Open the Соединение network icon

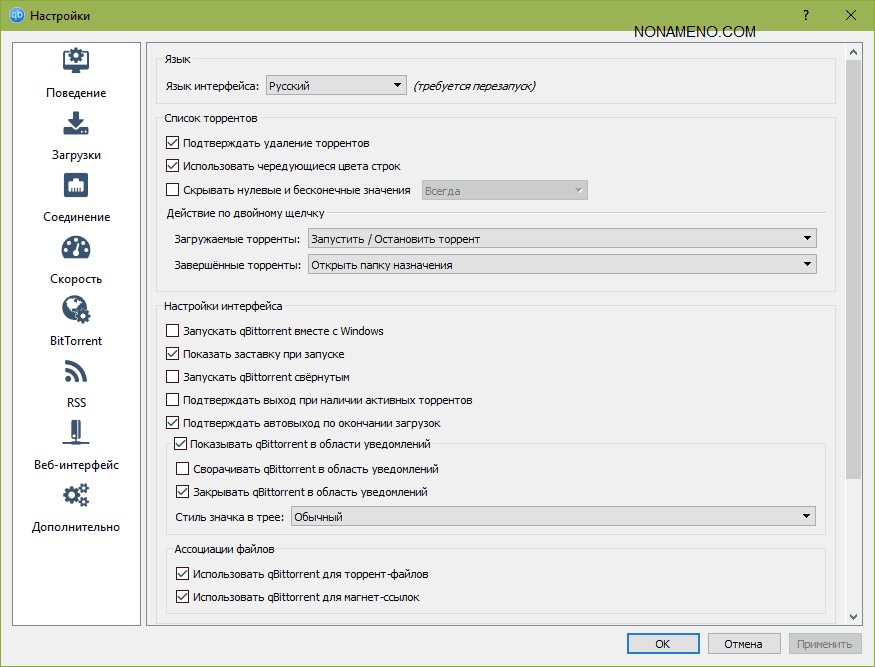(x=76, y=186)
